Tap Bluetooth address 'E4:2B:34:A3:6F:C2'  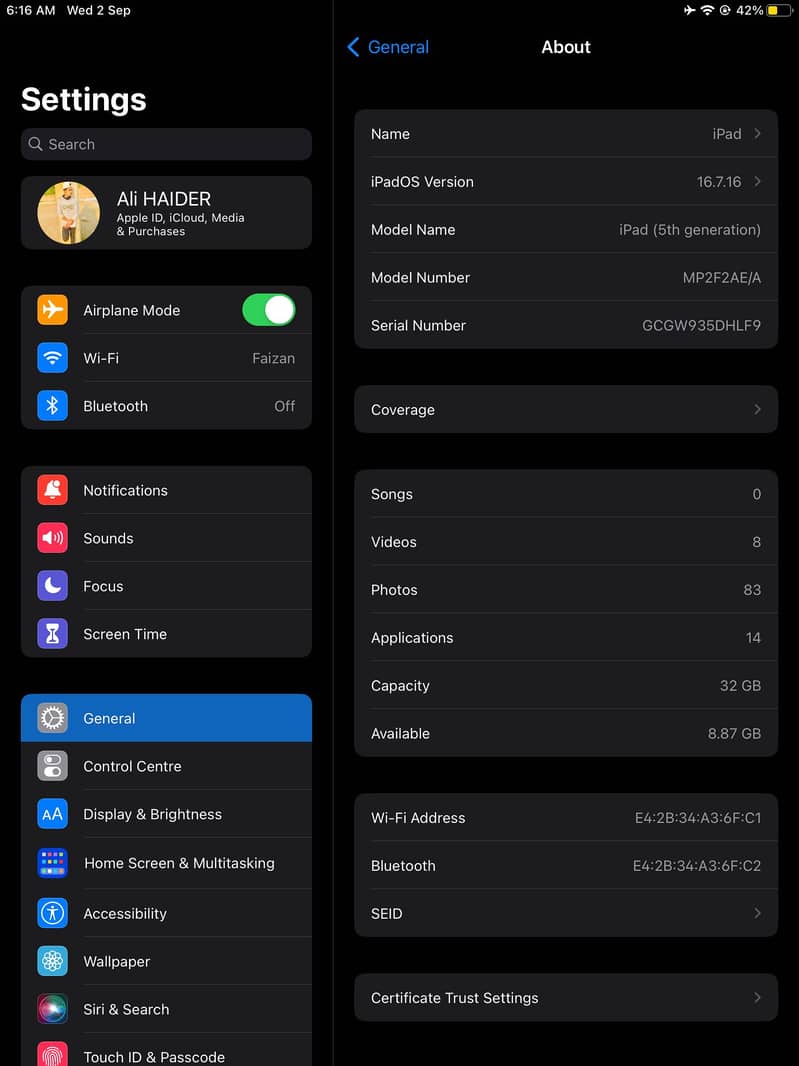[697, 865]
